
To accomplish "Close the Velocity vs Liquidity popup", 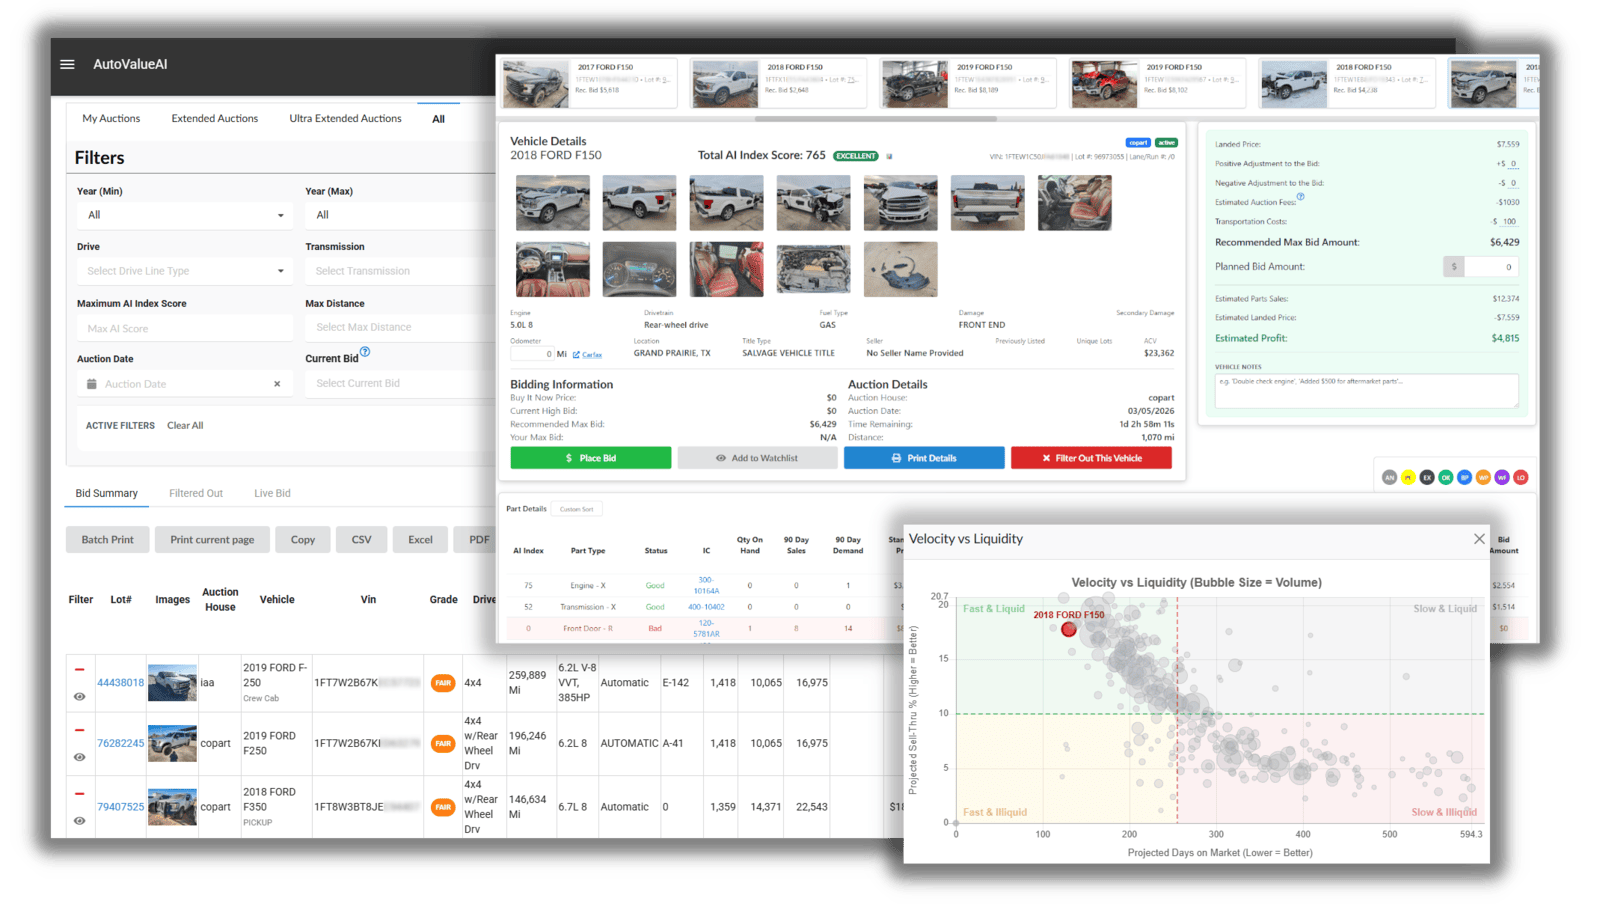I will click(1479, 539).
